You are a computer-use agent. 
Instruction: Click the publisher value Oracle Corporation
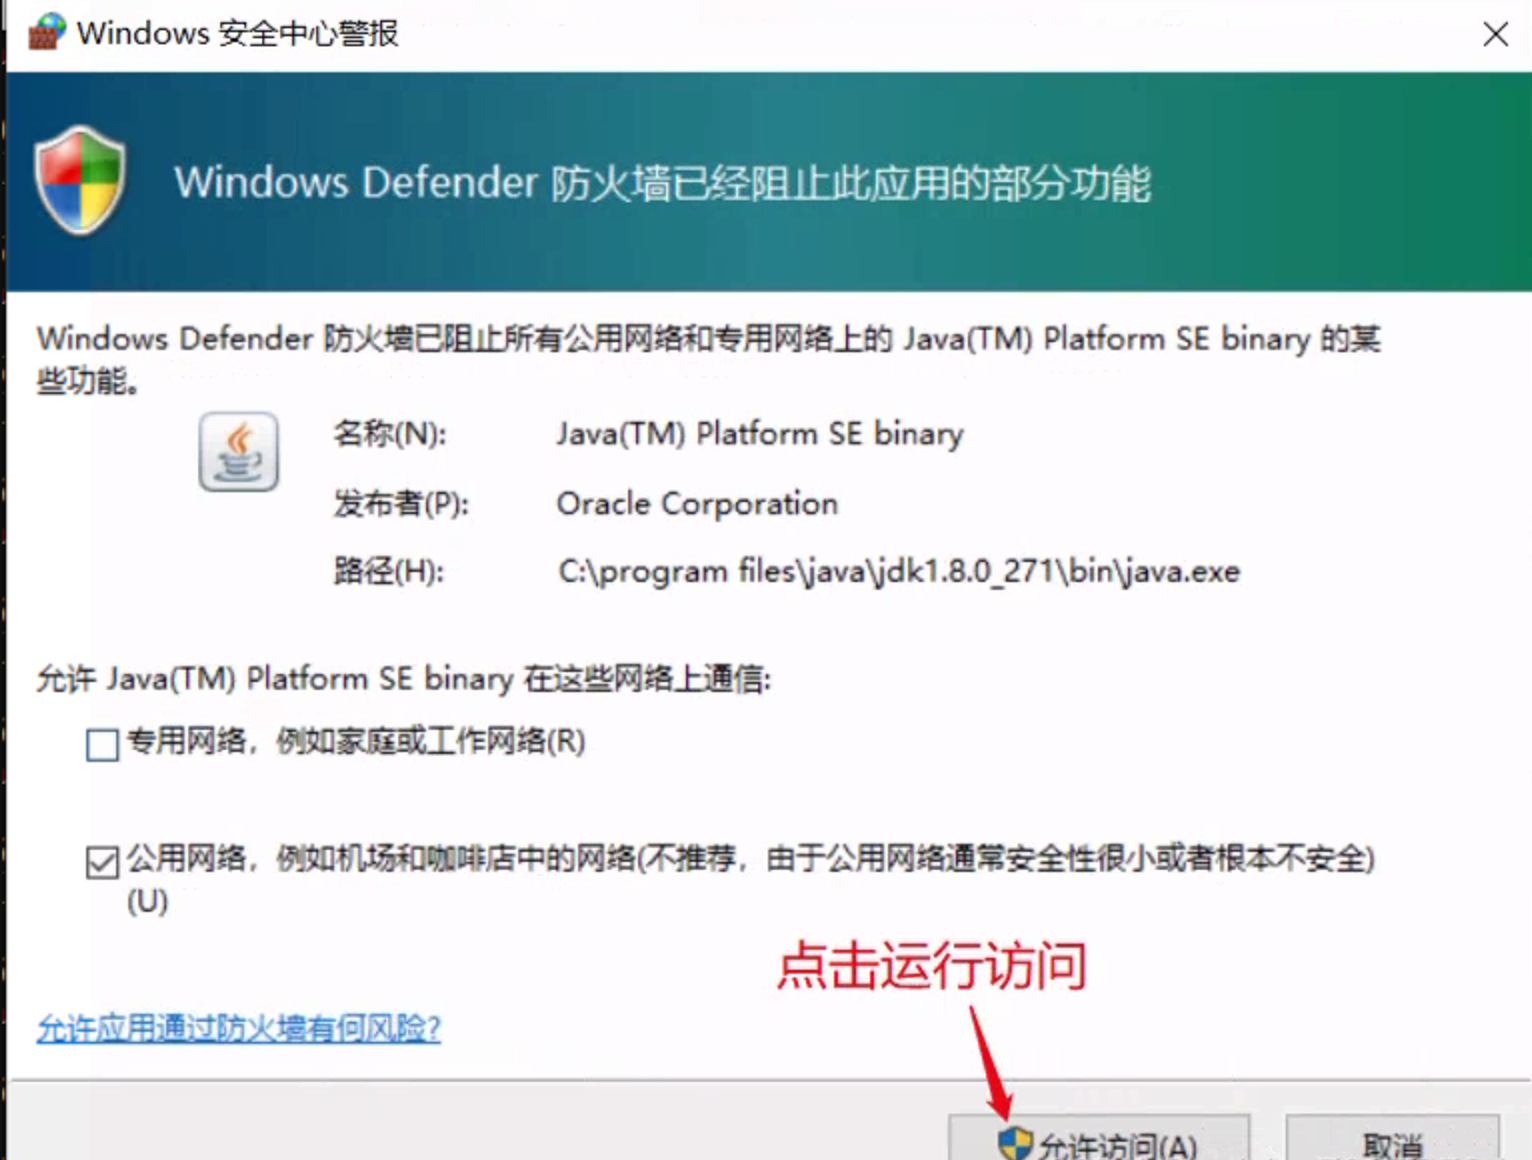tap(697, 503)
